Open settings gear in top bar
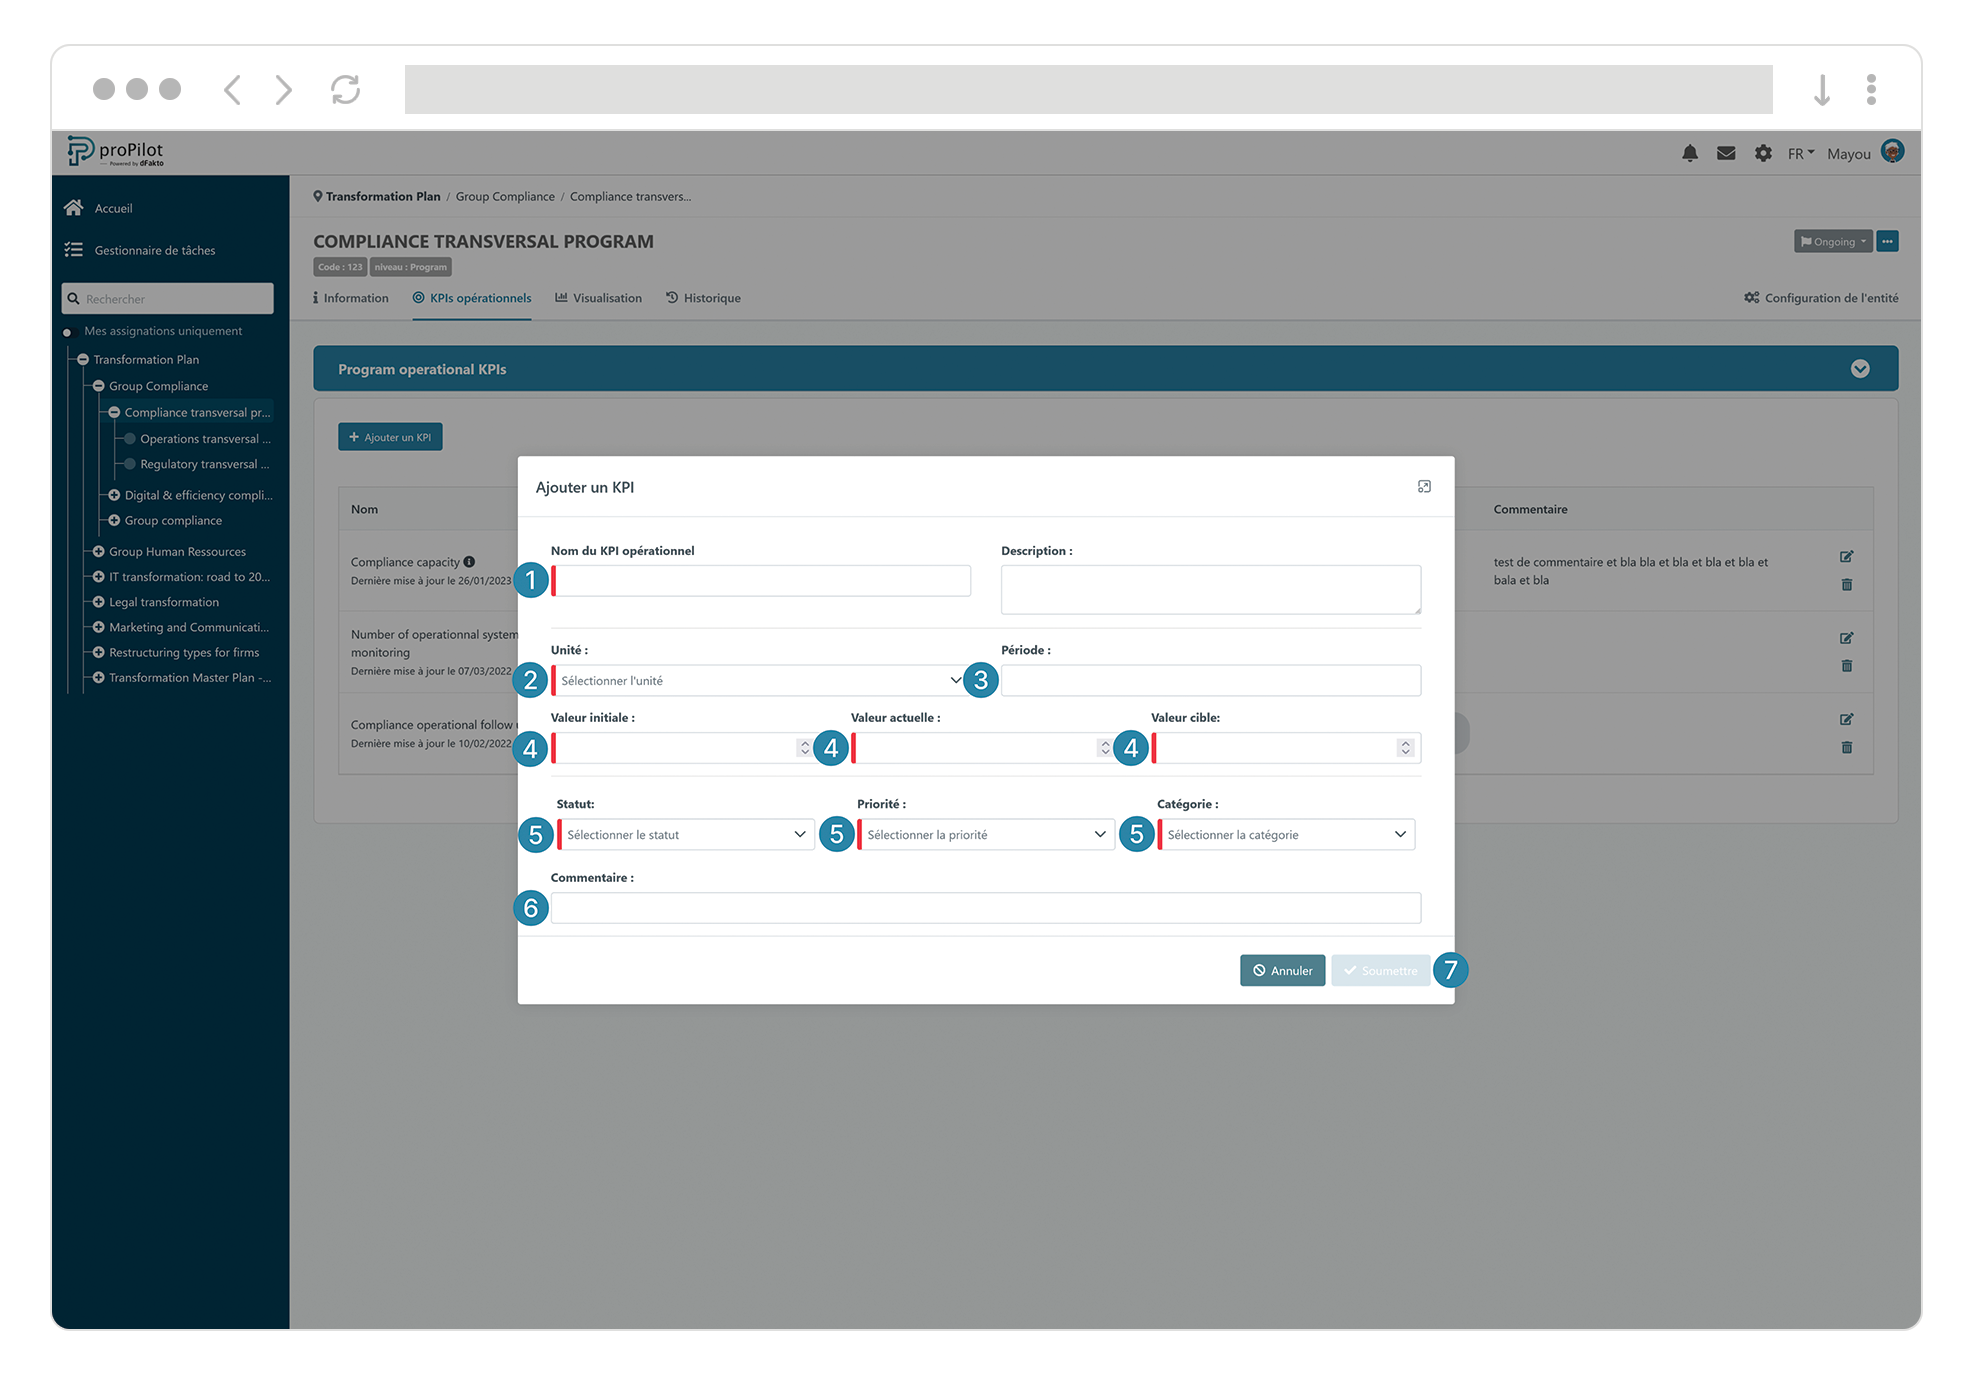 tap(1762, 153)
